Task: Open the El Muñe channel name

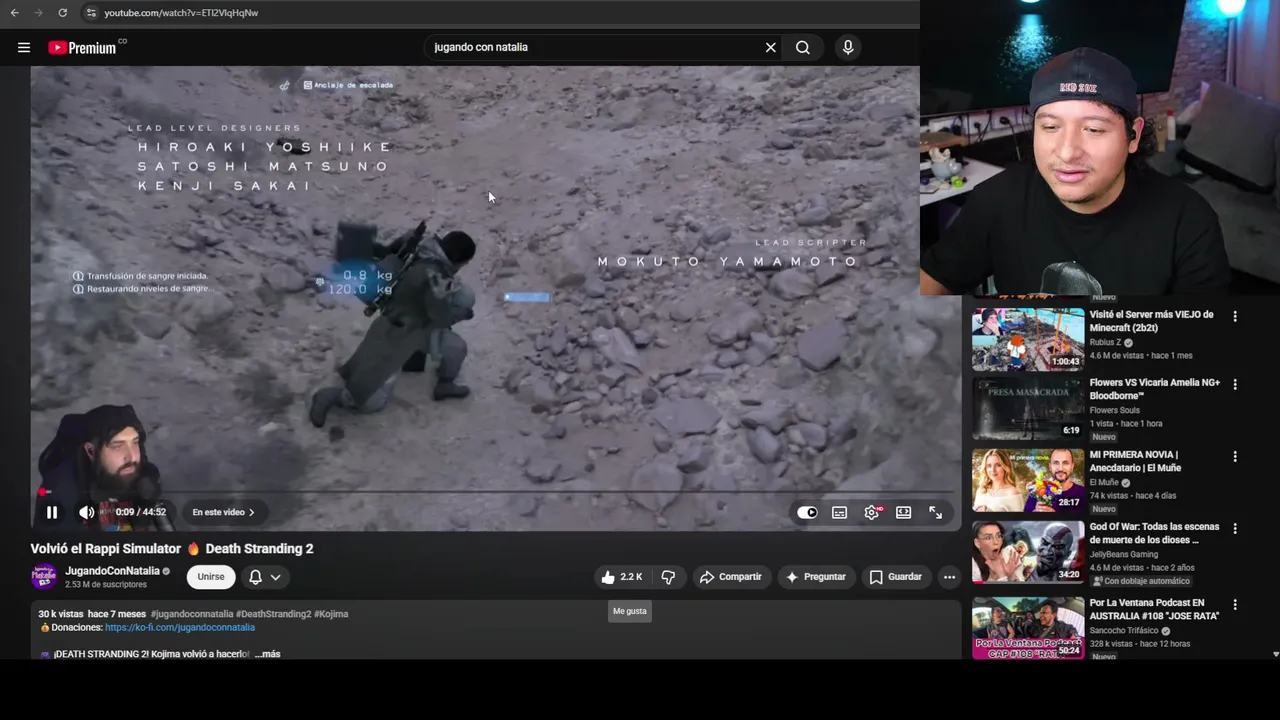Action: 1104,482
